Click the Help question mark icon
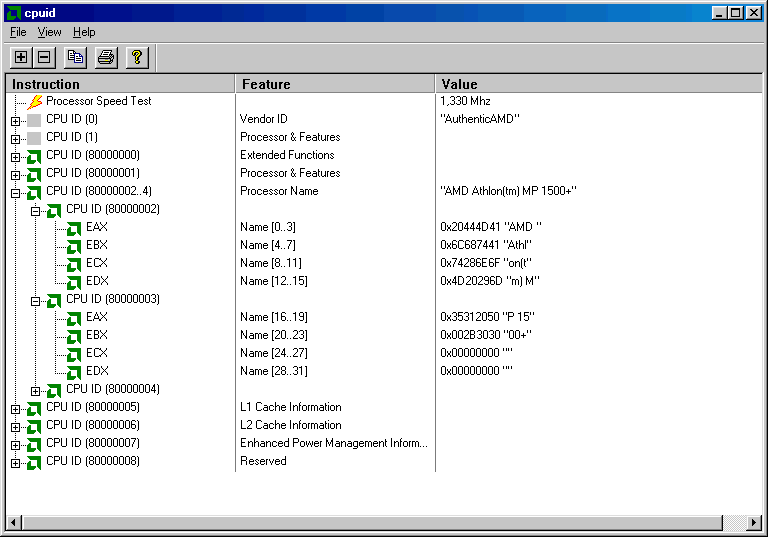This screenshot has height=537, width=768. (x=137, y=57)
